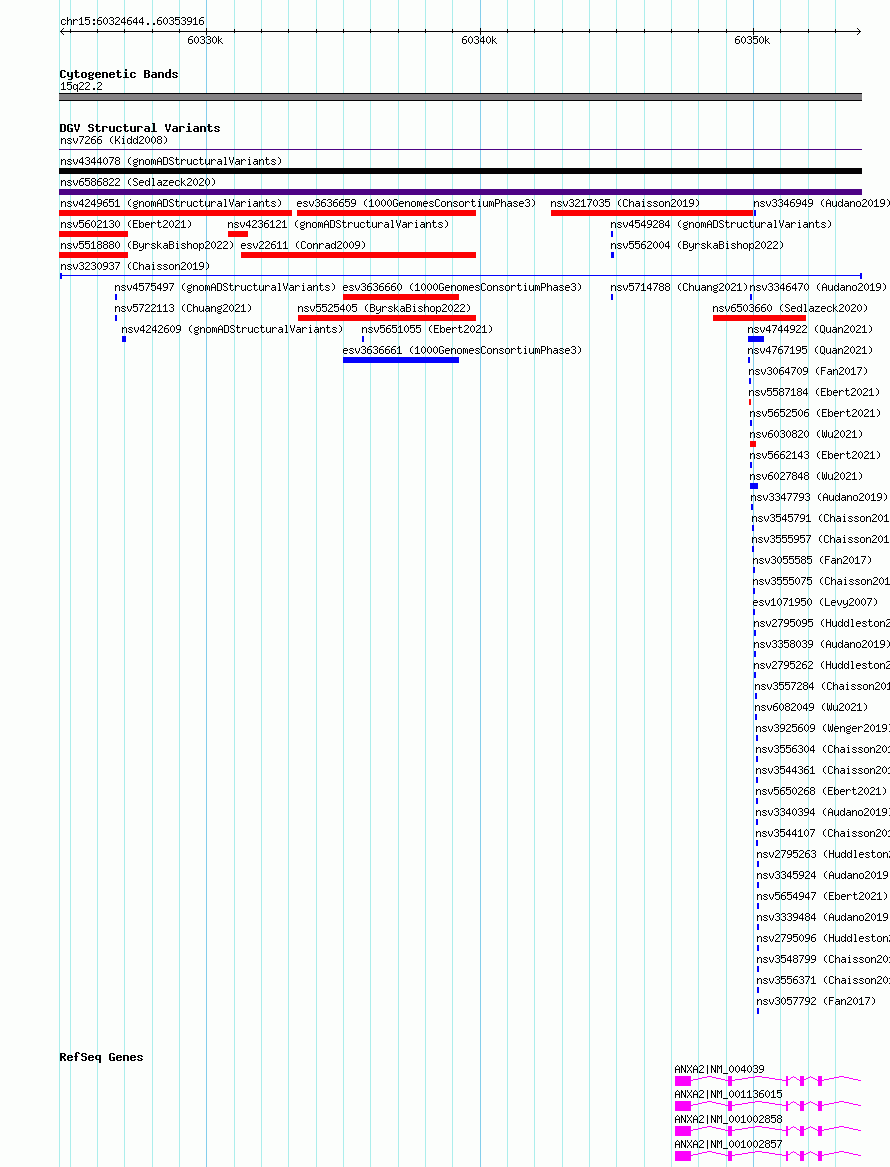Click the red bar under nsv5525405
Viewport: 890px width, 1167px height.
point(386,318)
